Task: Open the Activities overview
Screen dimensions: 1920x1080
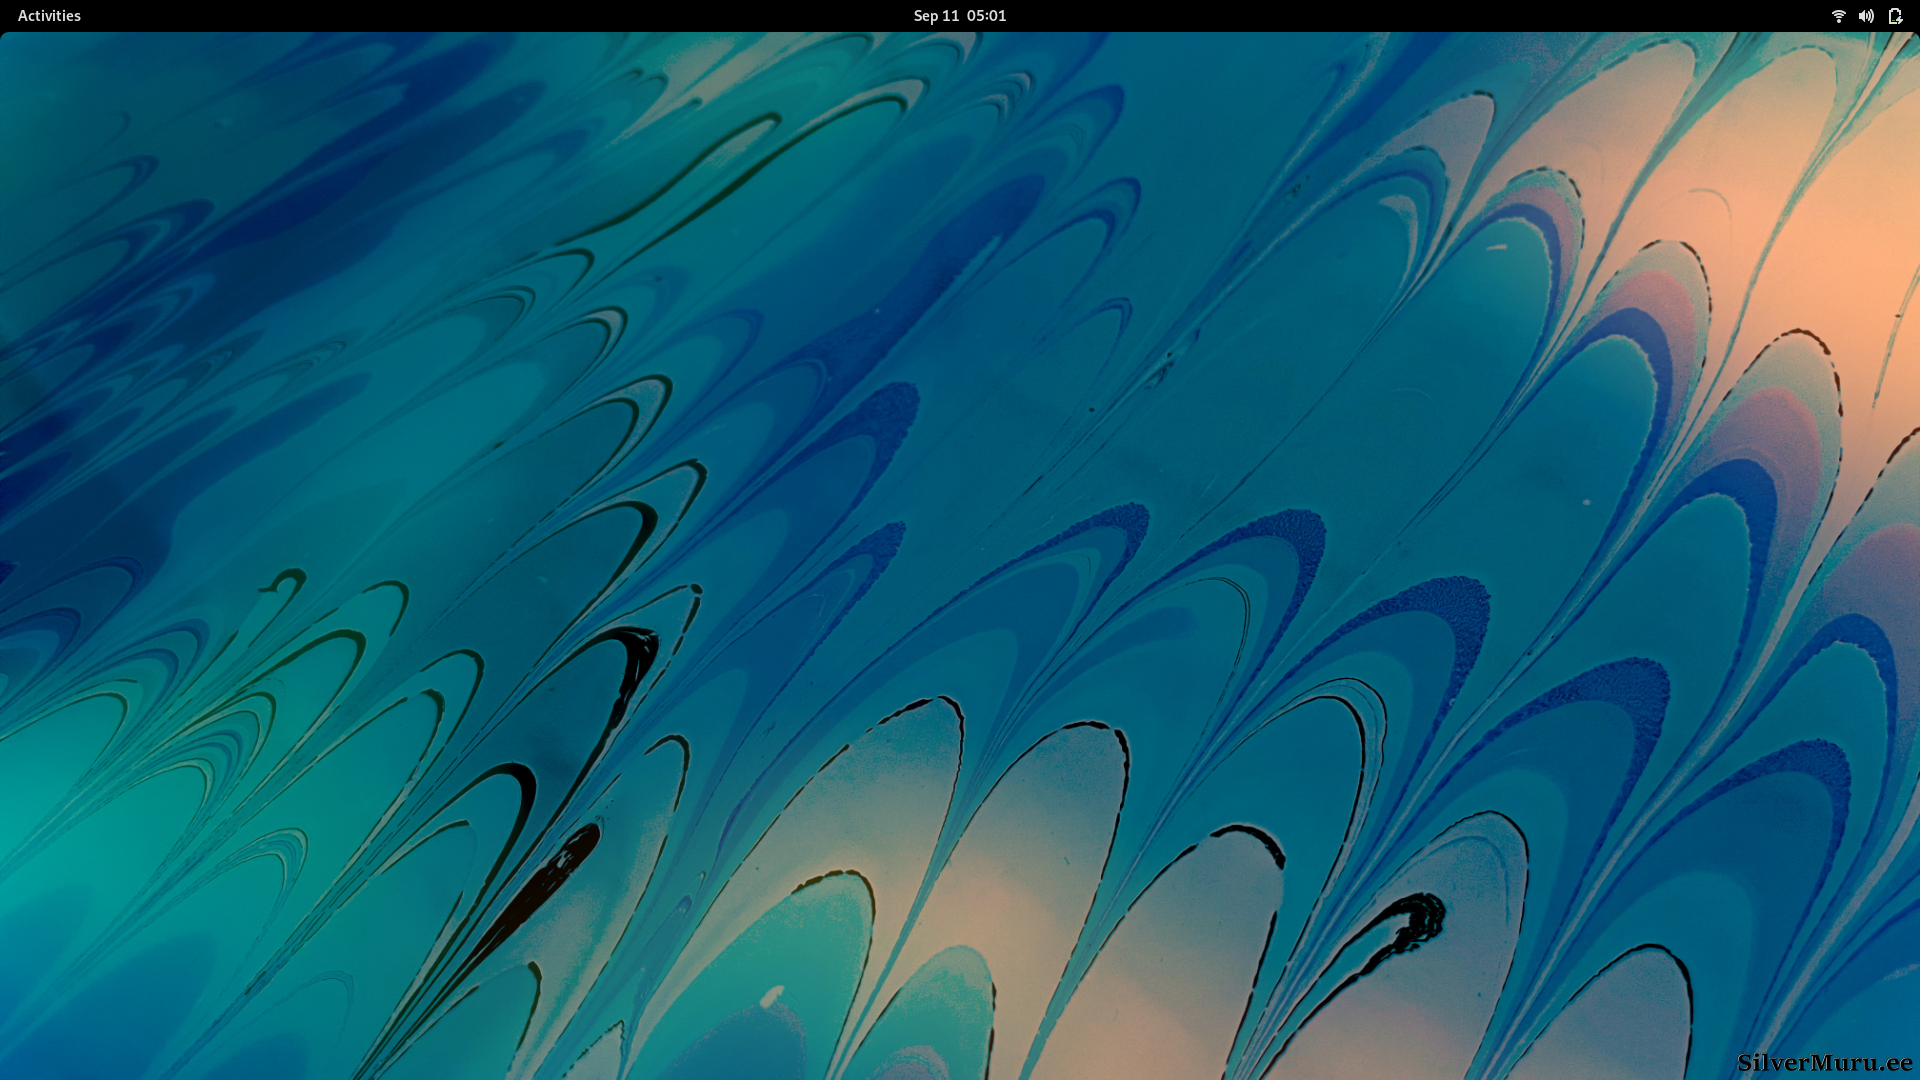Action: point(49,16)
